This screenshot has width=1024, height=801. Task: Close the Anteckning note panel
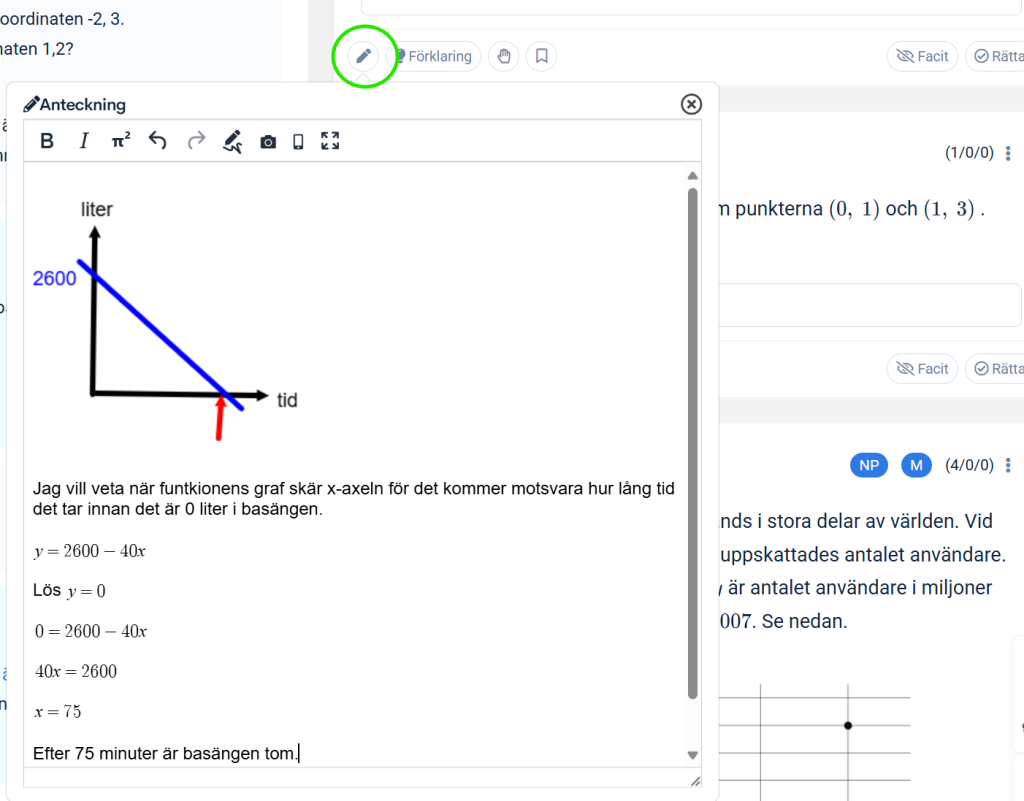691,104
